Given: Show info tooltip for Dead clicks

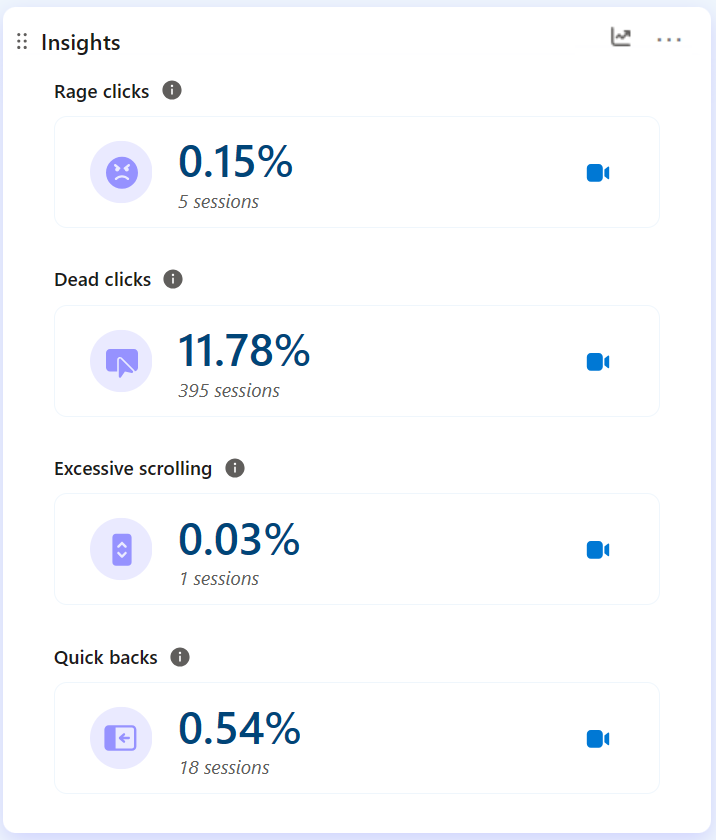Looking at the screenshot, I should click(173, 279).
